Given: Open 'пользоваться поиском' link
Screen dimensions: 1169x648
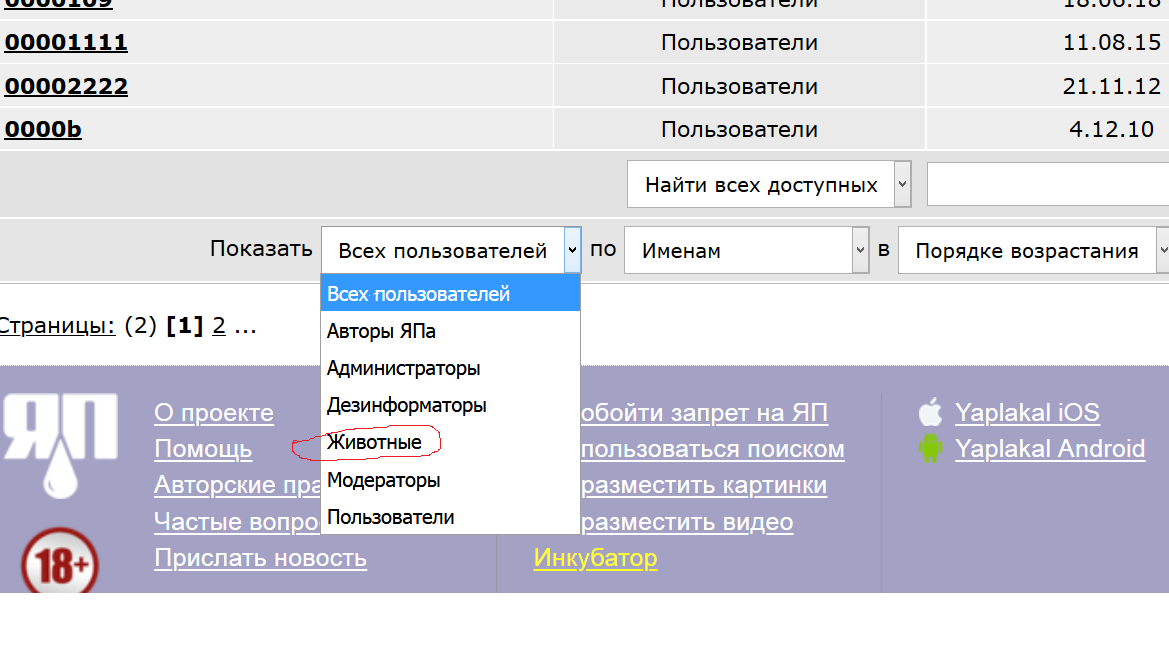Looking at the screenshot, I should [712, 449].
